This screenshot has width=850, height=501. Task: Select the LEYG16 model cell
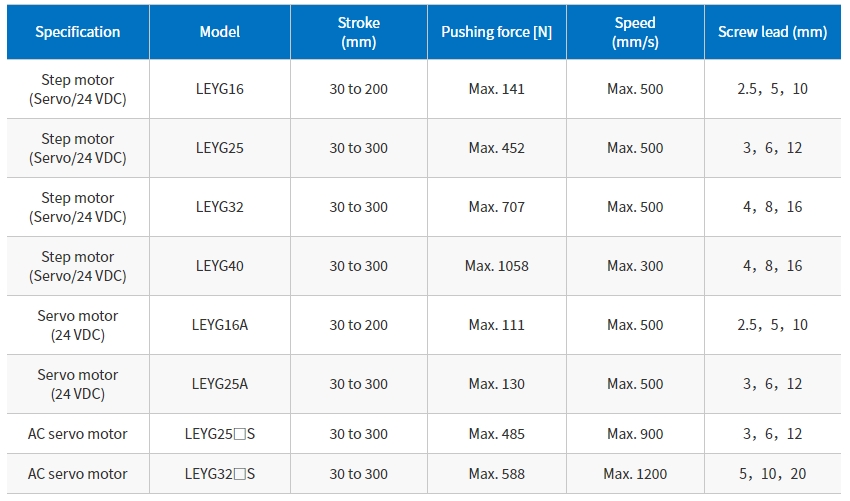(220, 89)
